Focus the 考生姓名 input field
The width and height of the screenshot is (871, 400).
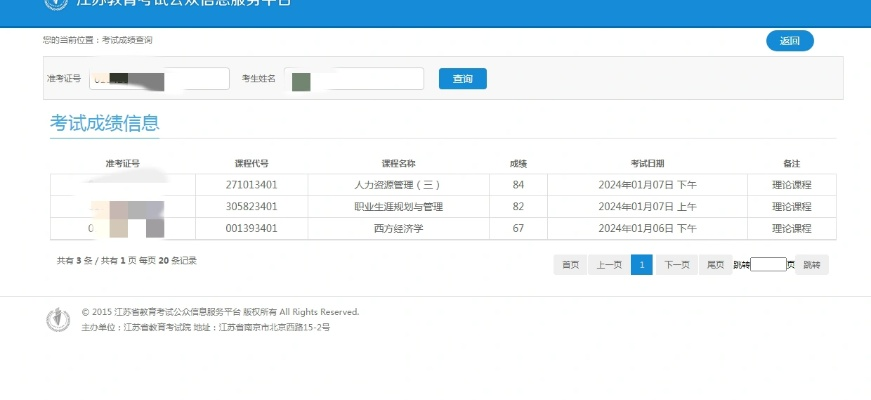pyautogui.click(x=354, y=78)
